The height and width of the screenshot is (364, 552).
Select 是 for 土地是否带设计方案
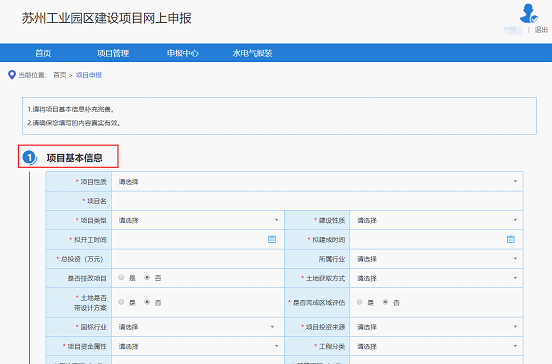click(121, 302)
